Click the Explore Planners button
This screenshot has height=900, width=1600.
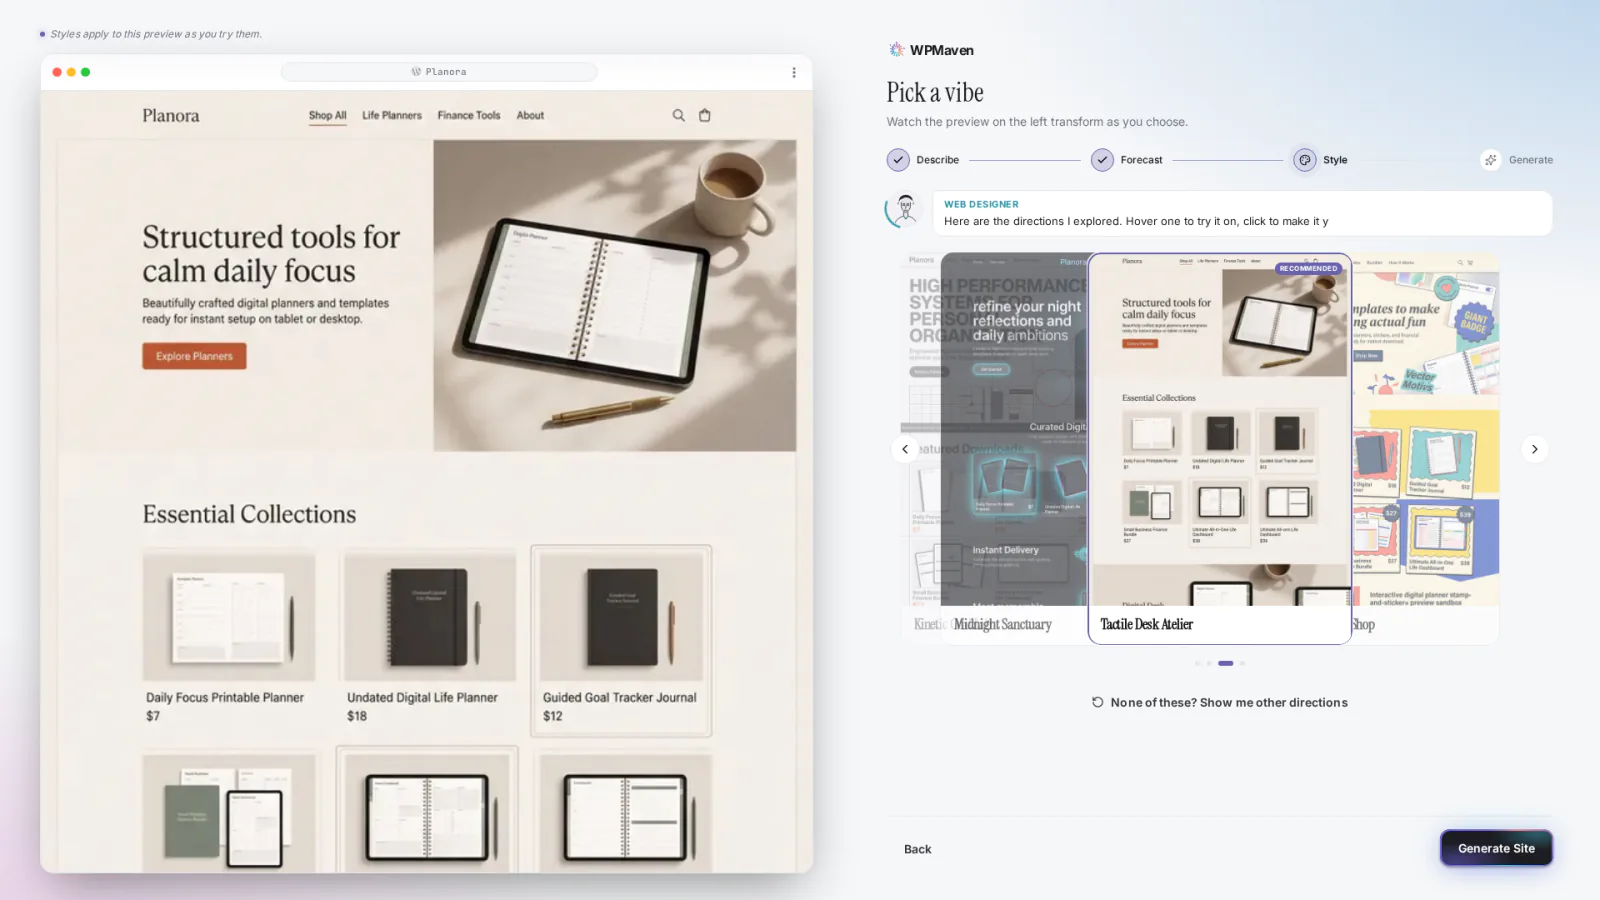click(x=194, y=356)
